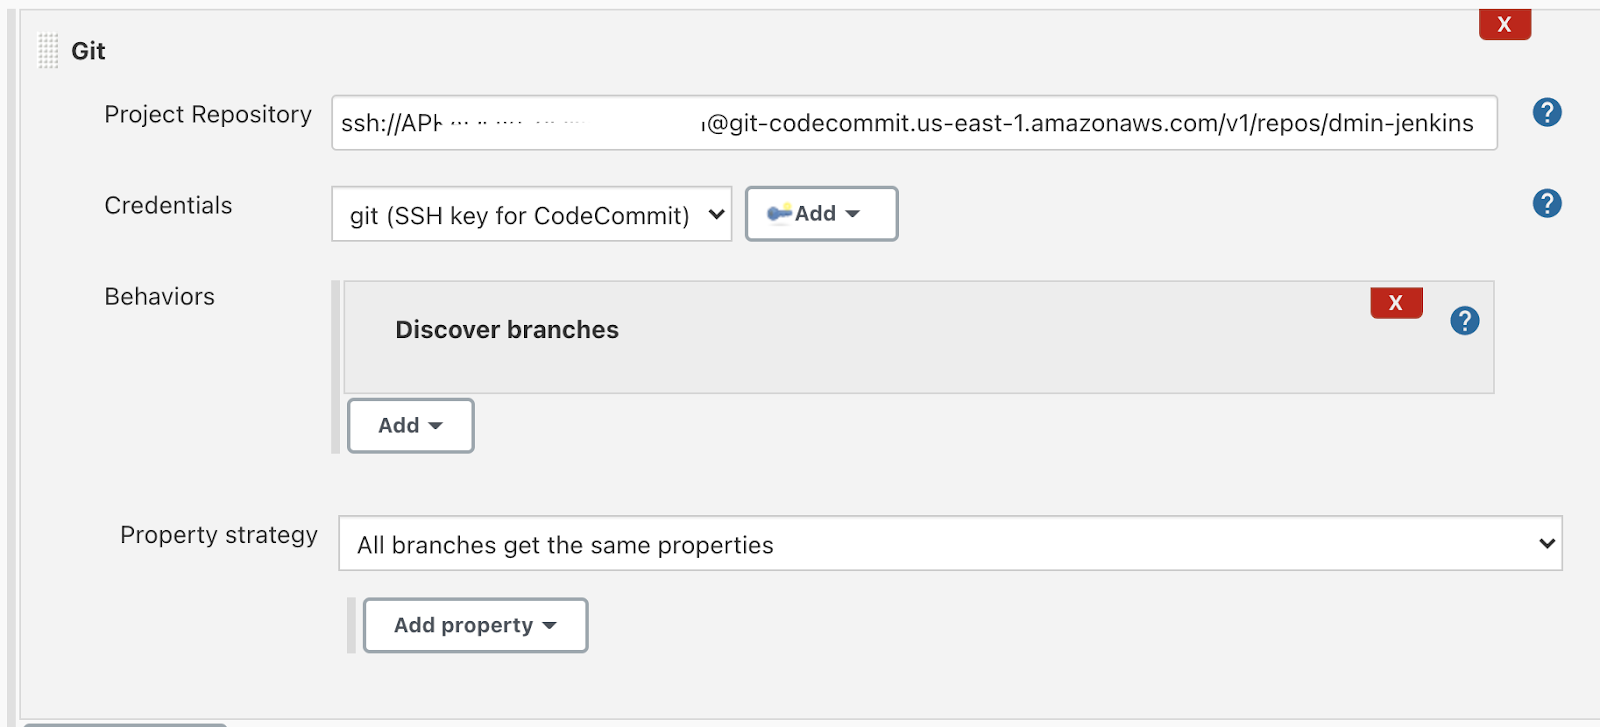
Task: Open help for Credentials field
Action: (x=1547, y=204)
